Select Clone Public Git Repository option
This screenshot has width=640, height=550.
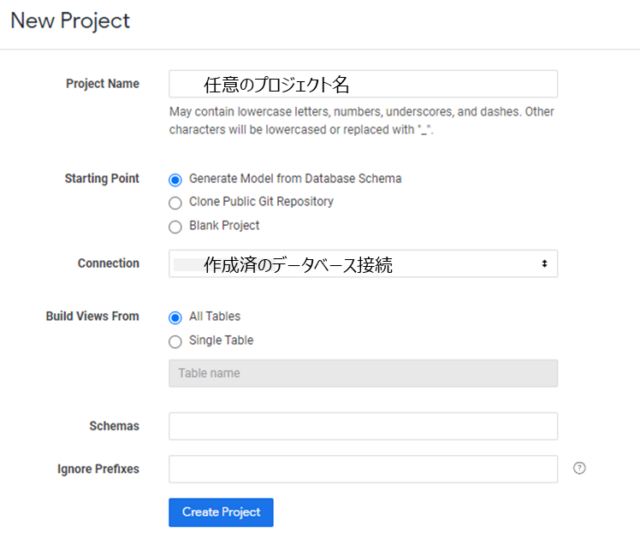pos(175,203)
